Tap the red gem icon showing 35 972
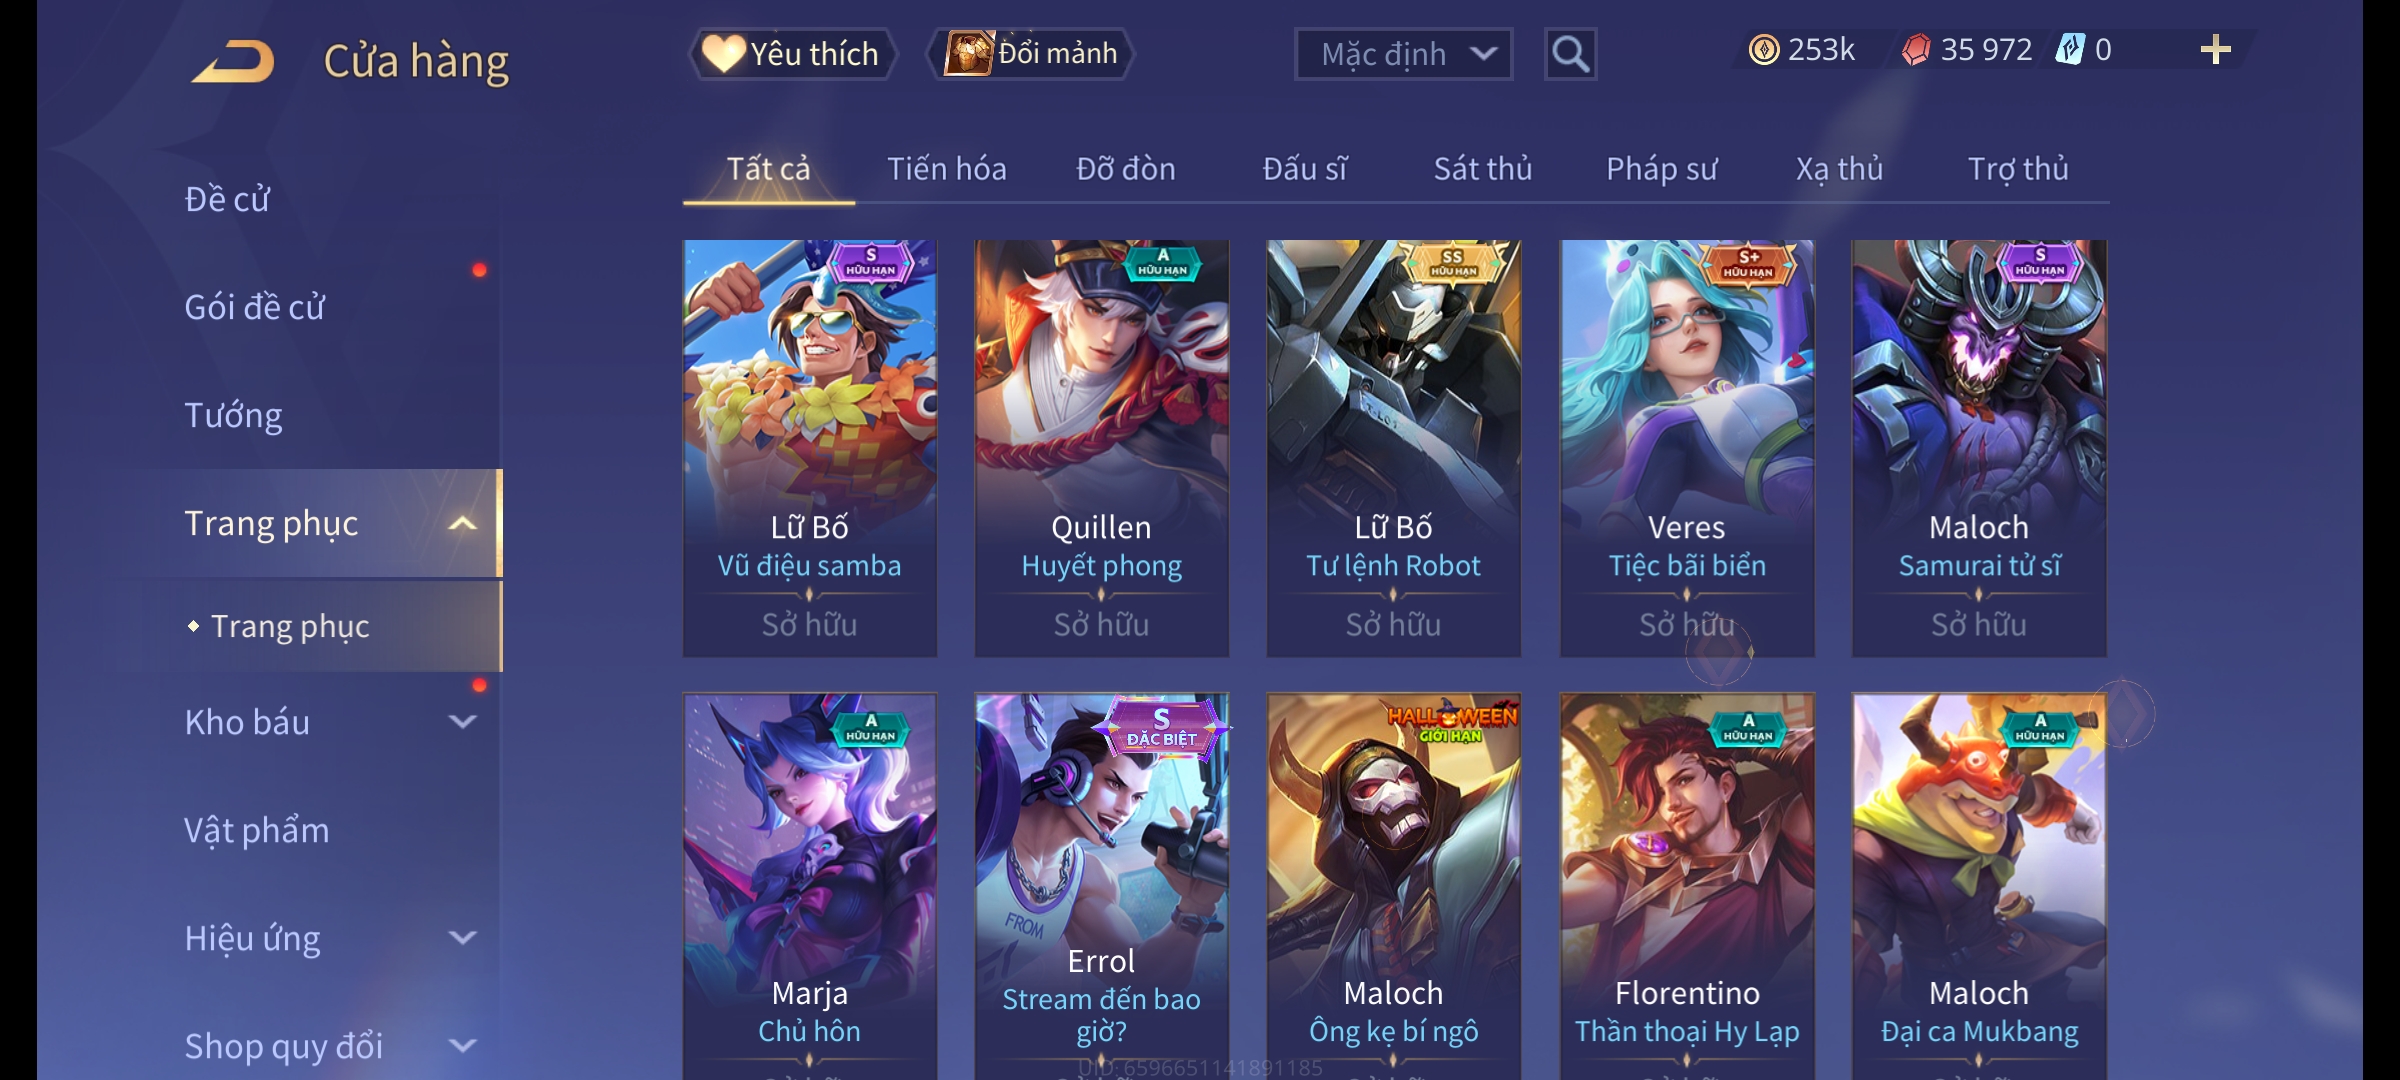Image resolution: width=2400 pixels, height=1080 pixels. [x=1916, y=50]
